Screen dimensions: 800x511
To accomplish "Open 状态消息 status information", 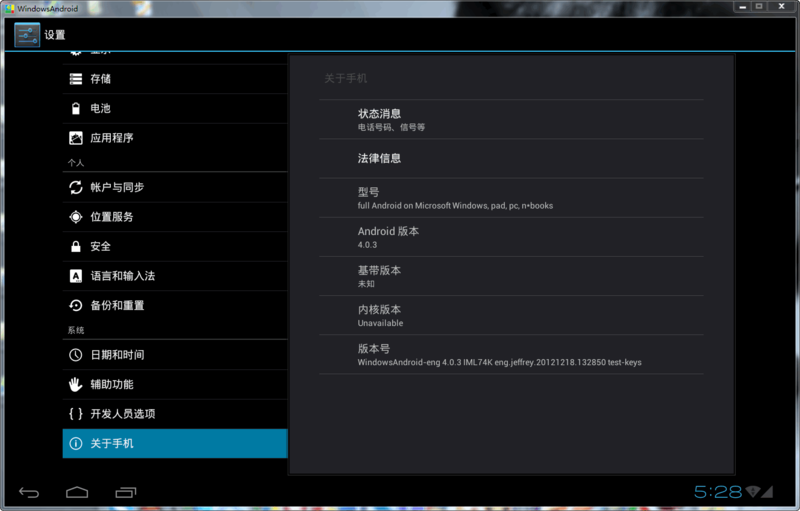I will [511, 119].
